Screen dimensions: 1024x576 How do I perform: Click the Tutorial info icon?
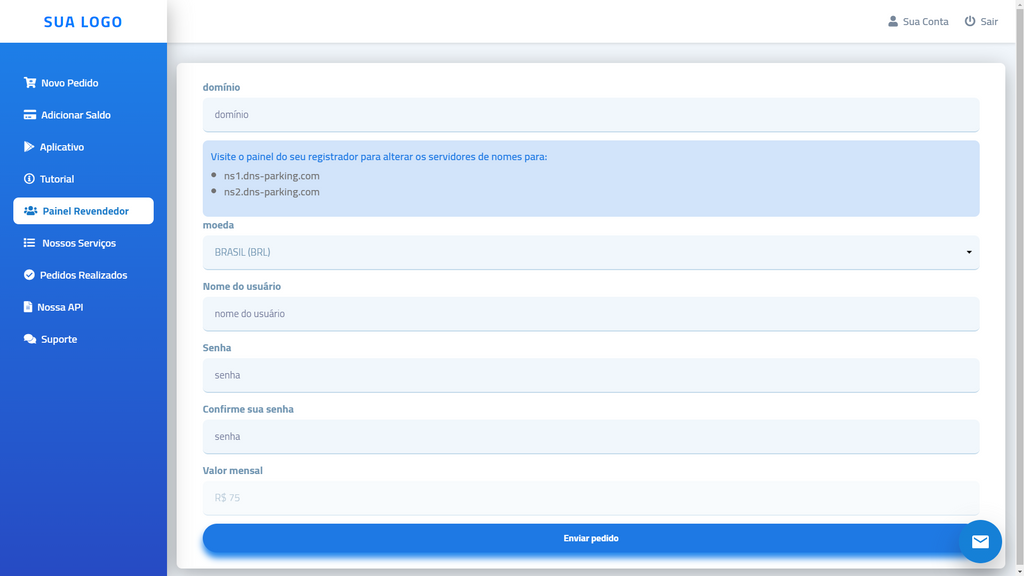tap(29, 178)
